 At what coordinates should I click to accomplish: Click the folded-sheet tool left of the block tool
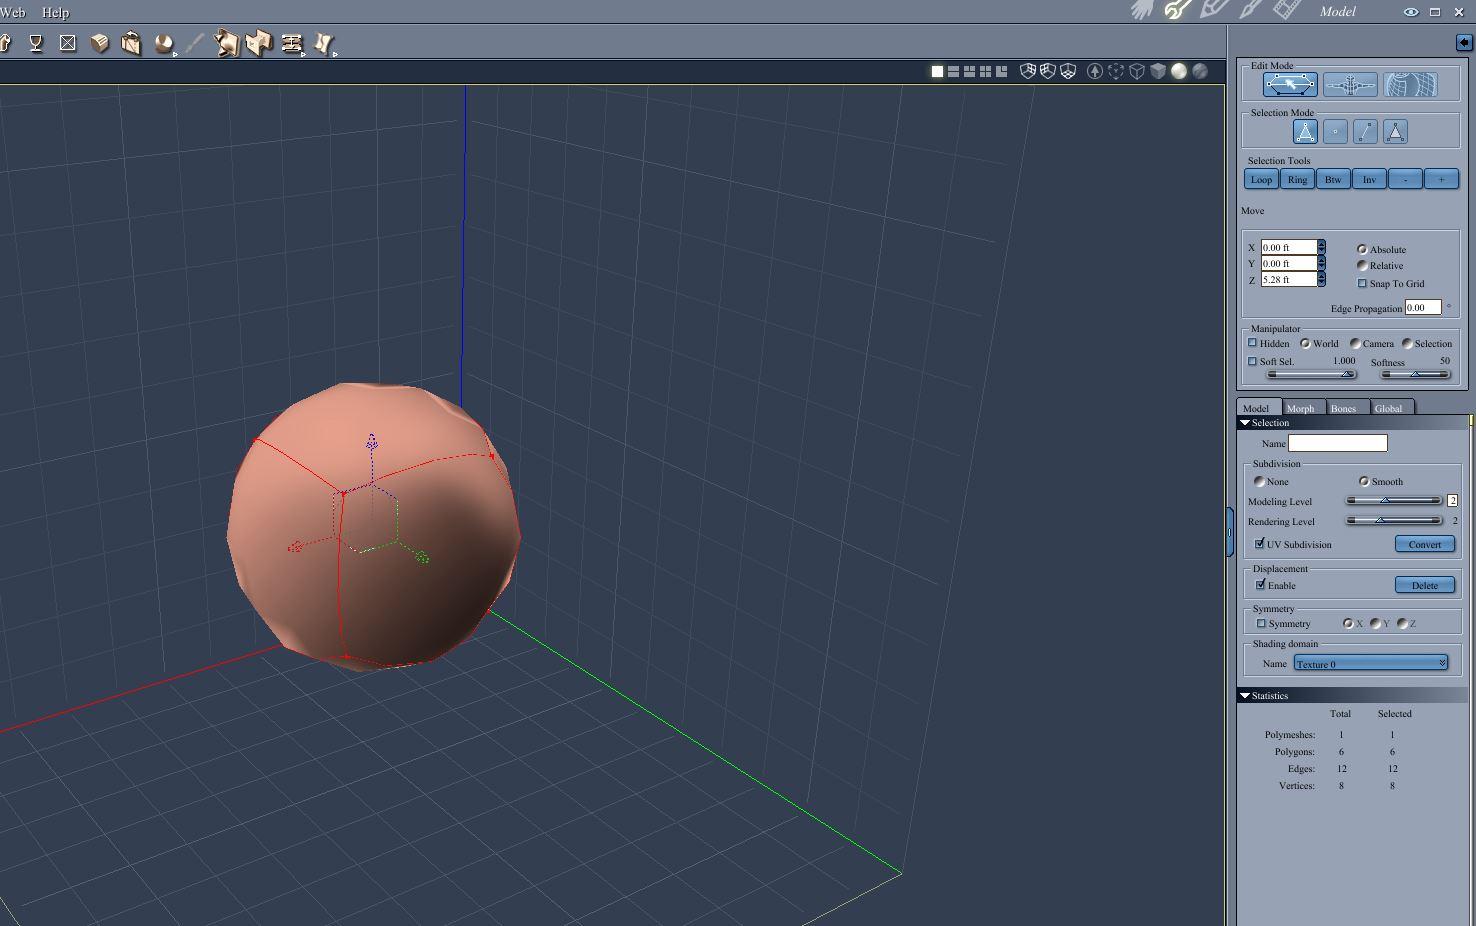227,43
